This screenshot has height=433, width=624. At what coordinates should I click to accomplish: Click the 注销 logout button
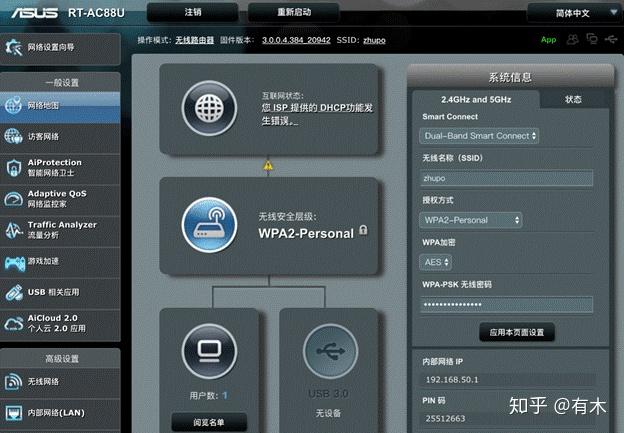(193, 12)
